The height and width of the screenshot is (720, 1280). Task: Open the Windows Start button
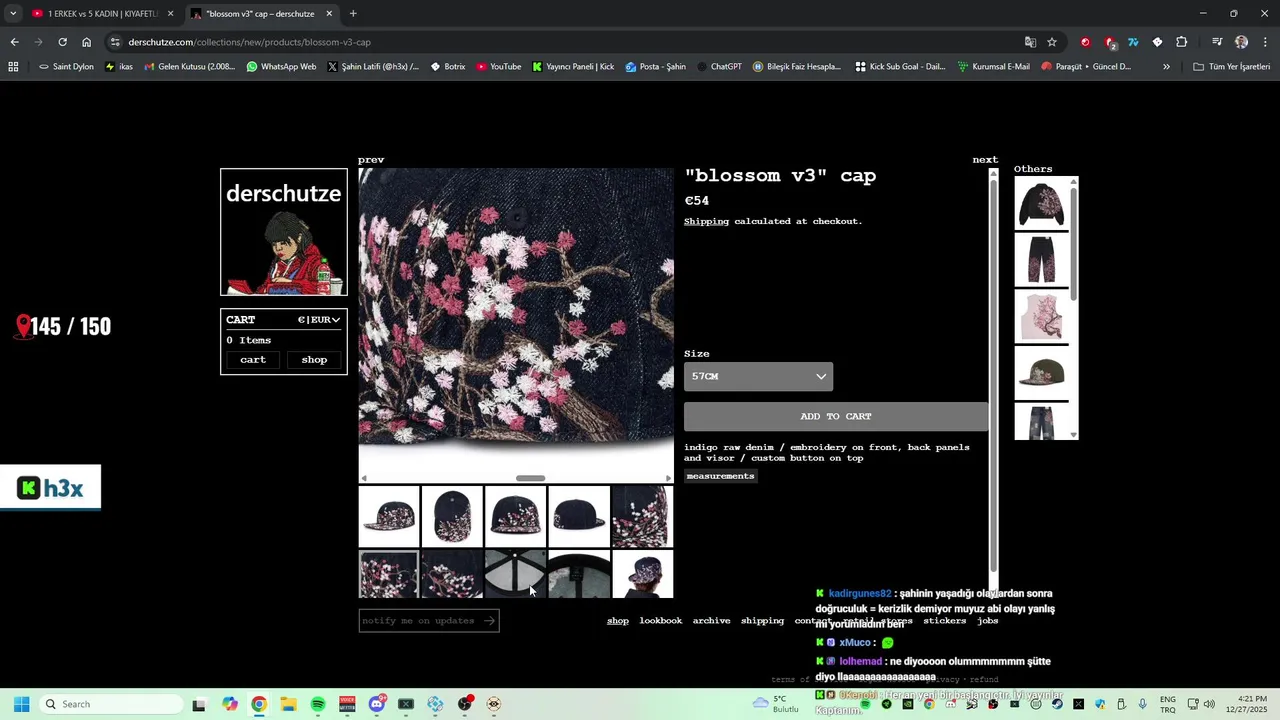pyautogui.click(x=21, y=704)
